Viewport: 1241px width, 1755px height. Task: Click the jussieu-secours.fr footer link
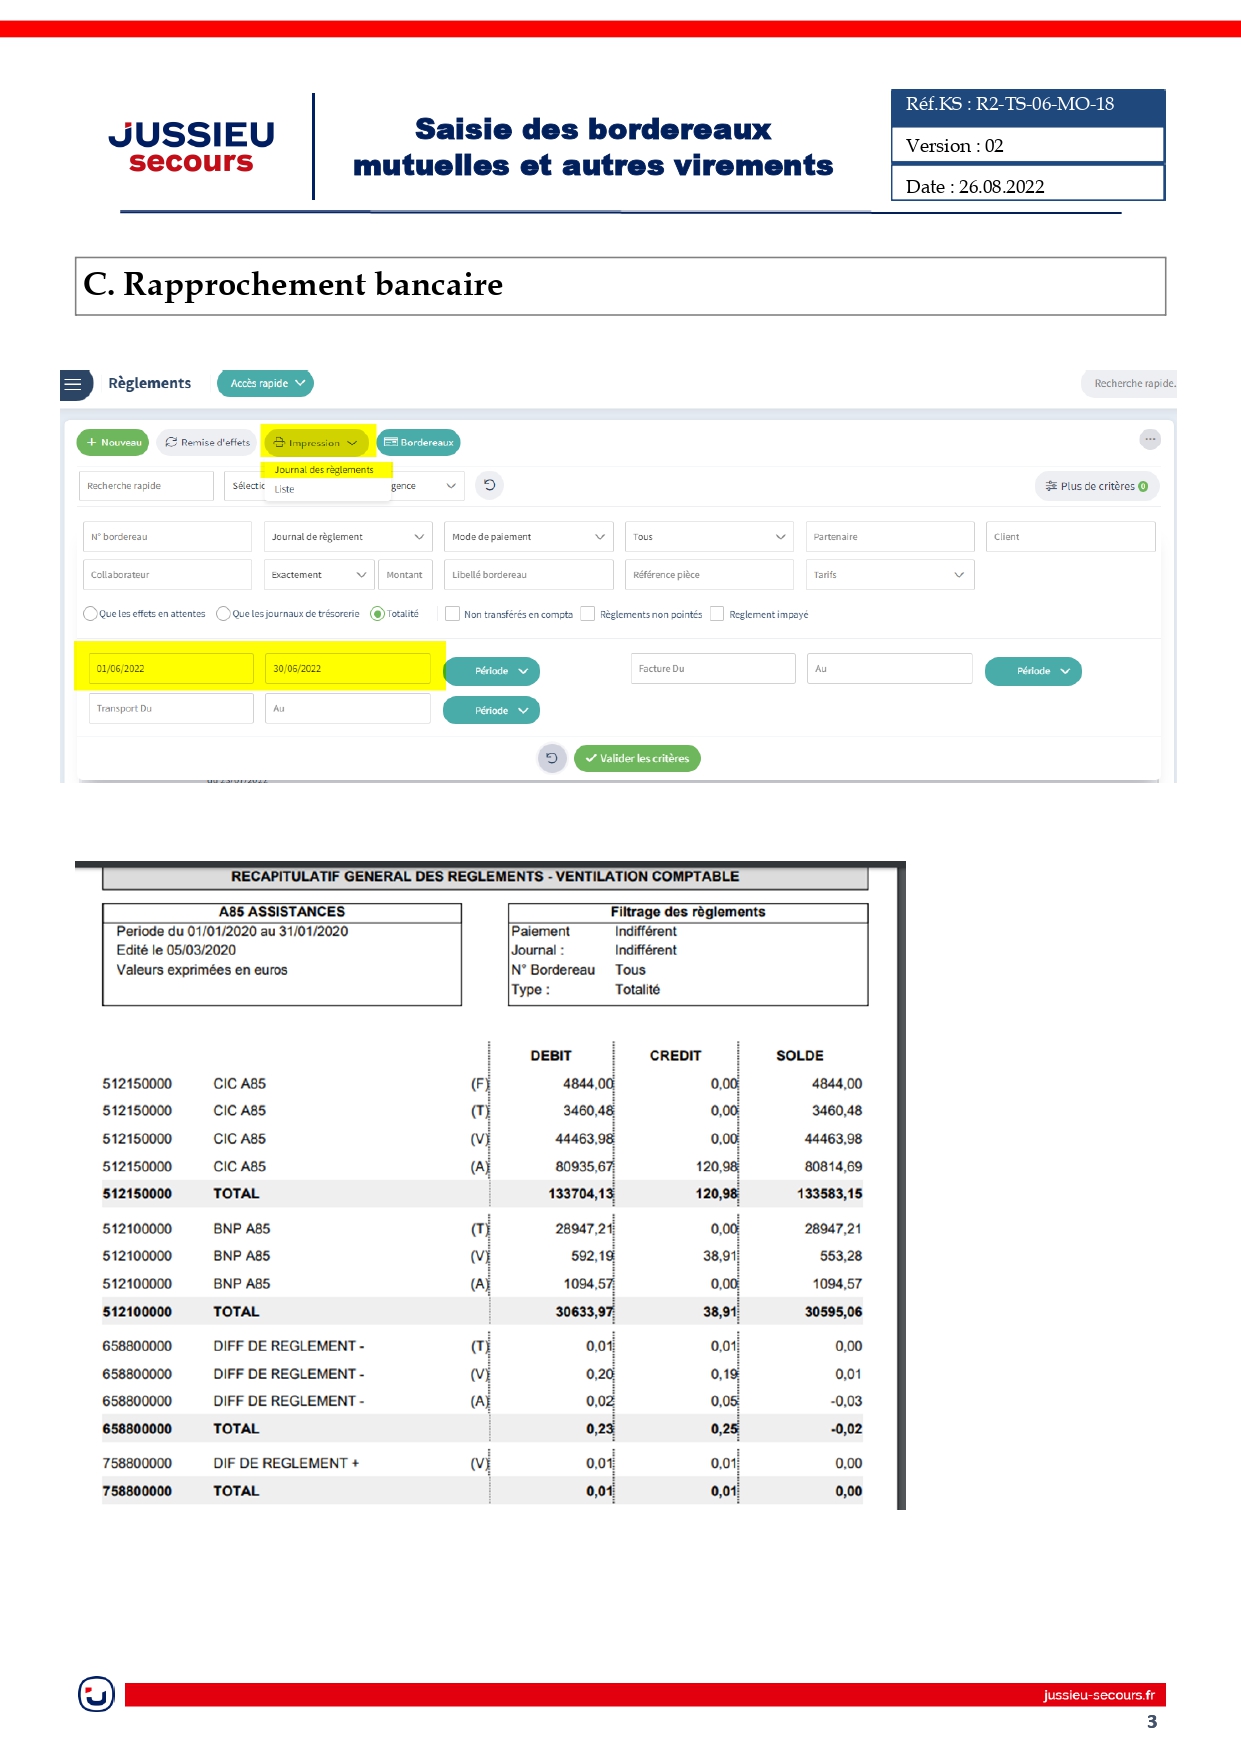click(x=1098, y=1695)
